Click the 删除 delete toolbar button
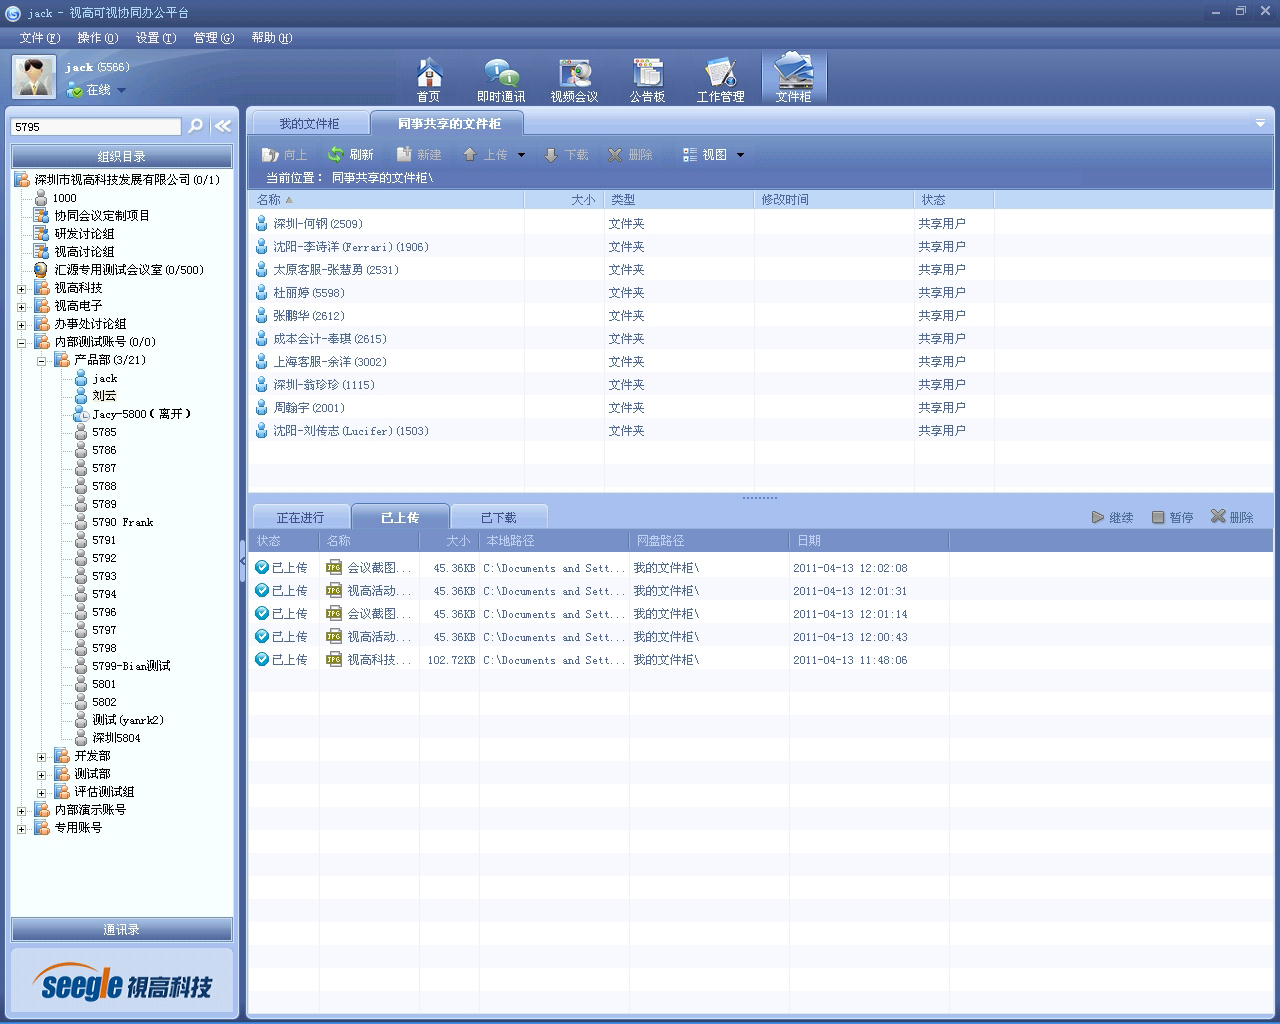 (631, 155)
